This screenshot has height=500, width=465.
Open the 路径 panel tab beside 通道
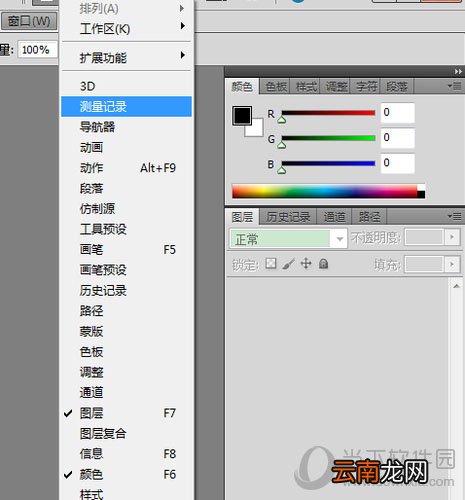pyautogui.click(x=369, y=217)
